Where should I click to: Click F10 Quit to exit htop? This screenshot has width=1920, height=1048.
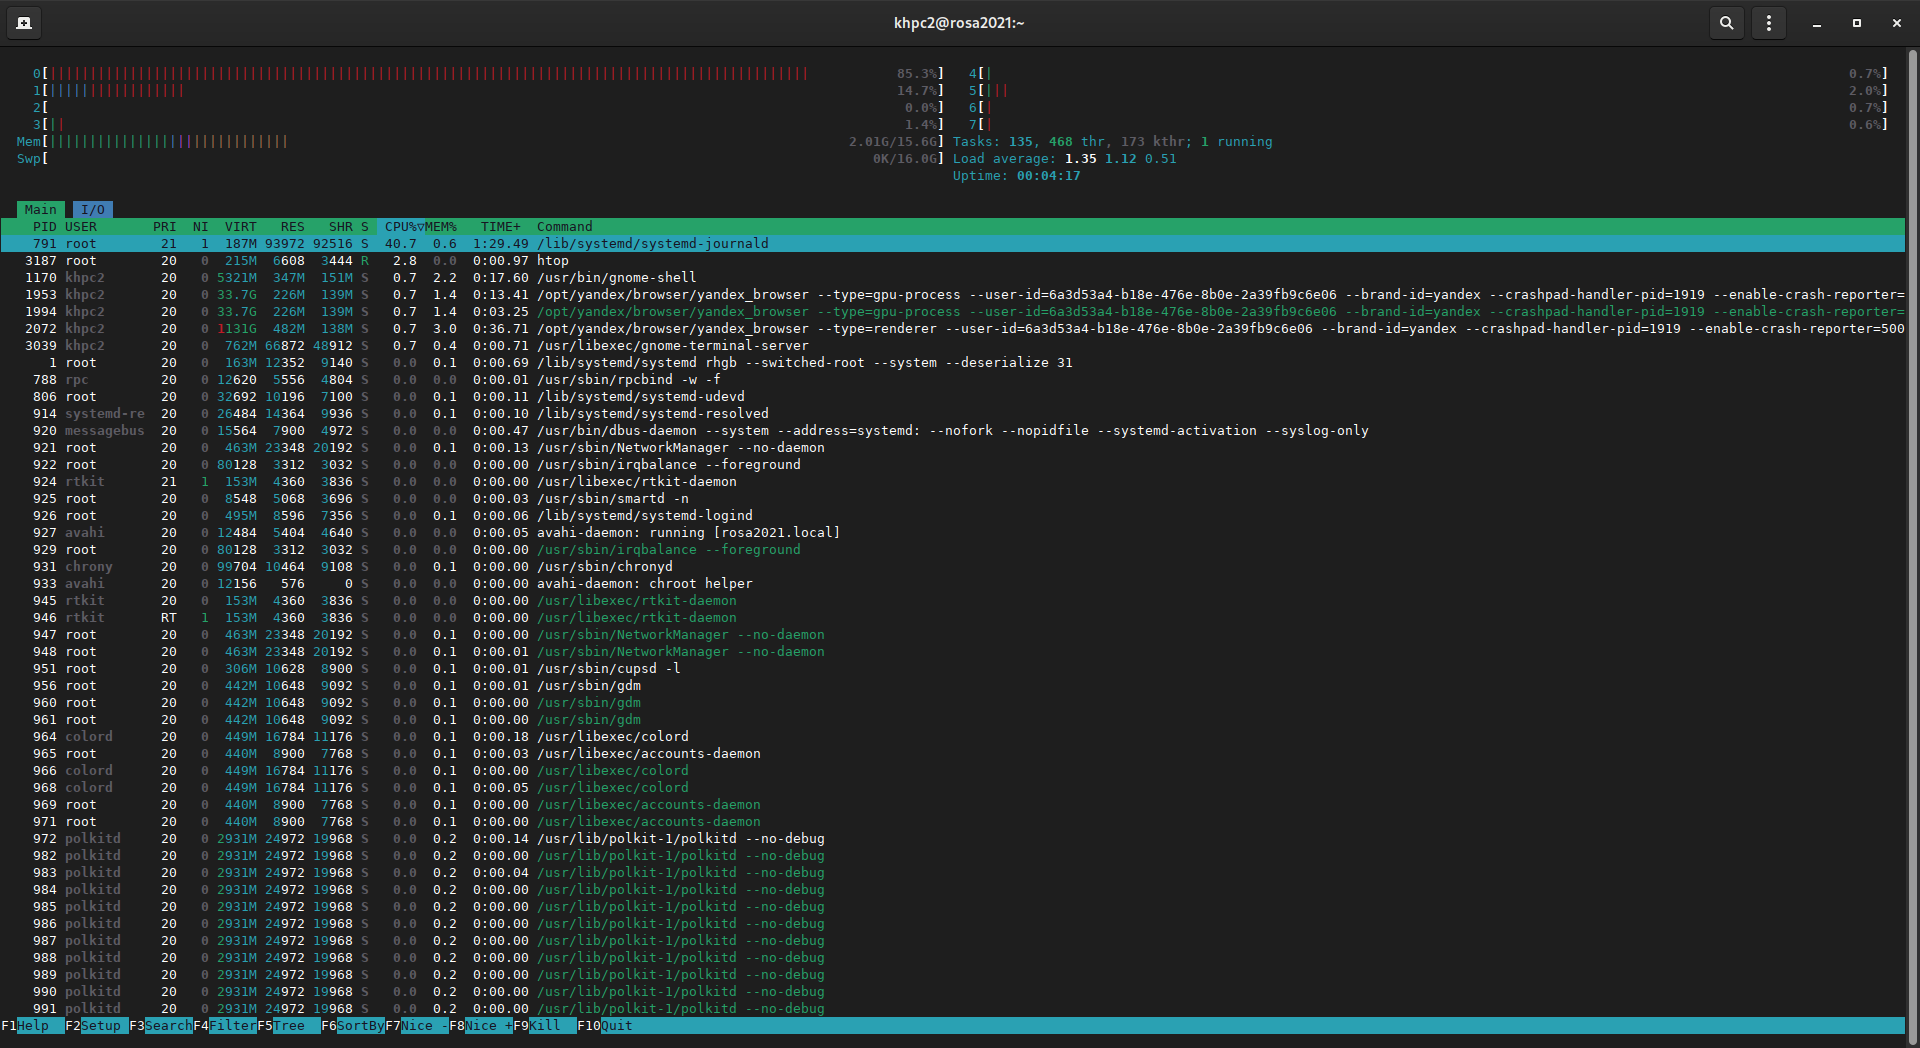pyautogui.click(x=615, y=1026)
